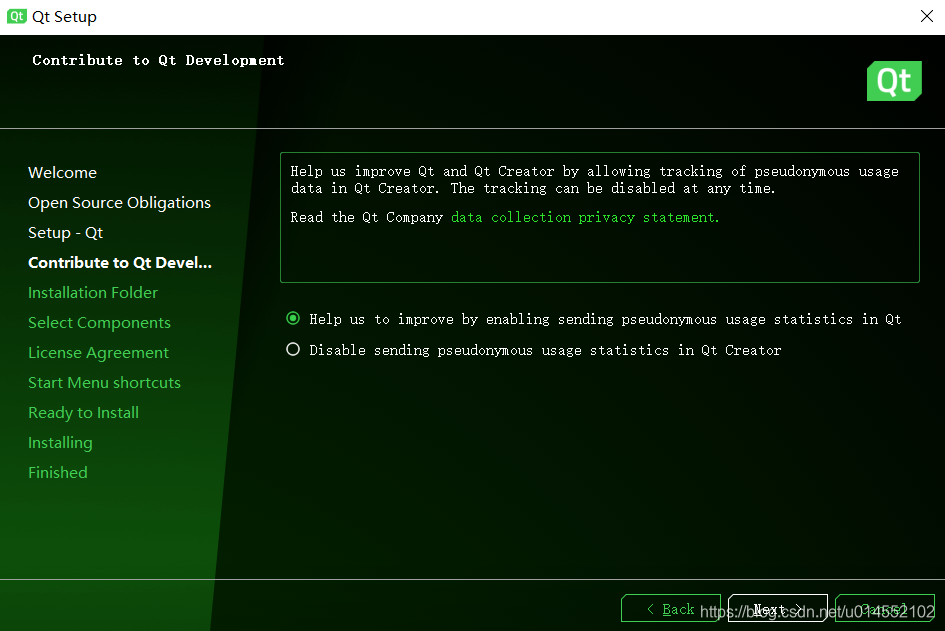Click the Welcome step in sidebar
The width and height of the screenshot is (945, 631).
pyautogui.click(x=62, y=172)
